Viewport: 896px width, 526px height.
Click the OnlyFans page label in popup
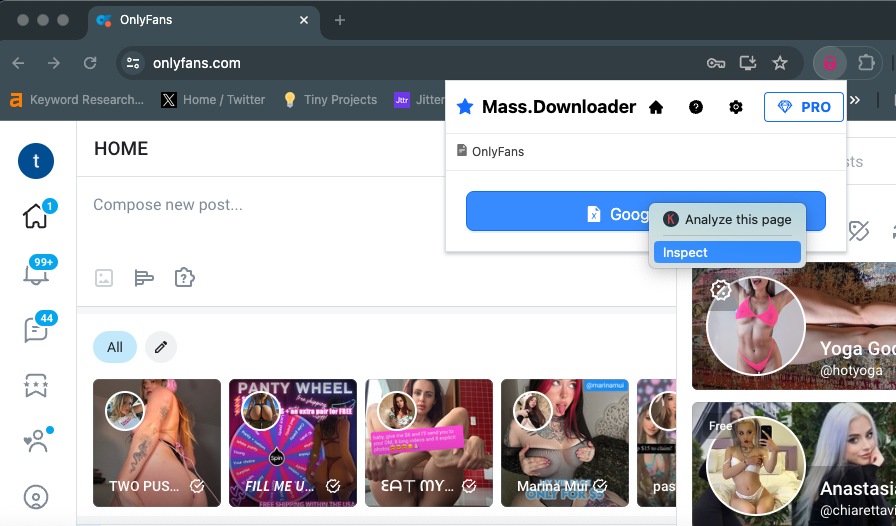[x=490, y=152]
